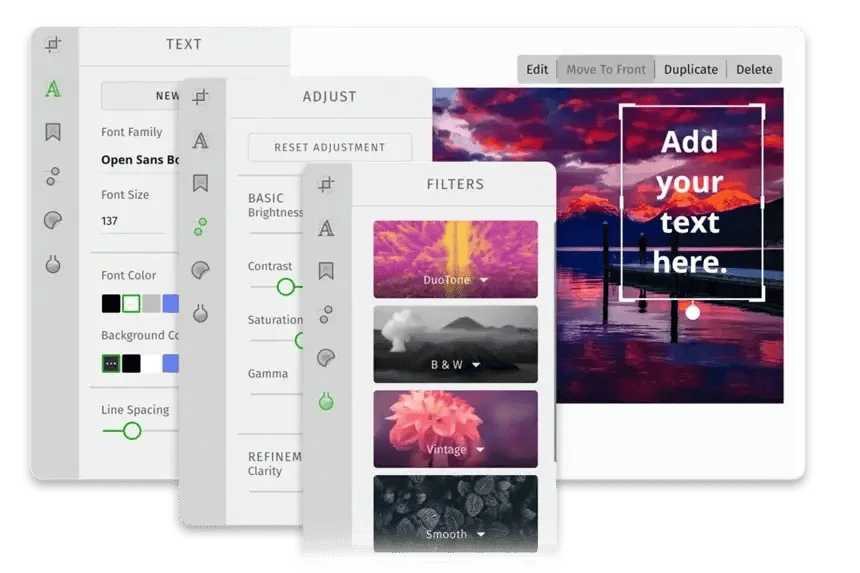Pick the blue background color swatch
This screenshot has width=860, height=573.
pos(171,363)
